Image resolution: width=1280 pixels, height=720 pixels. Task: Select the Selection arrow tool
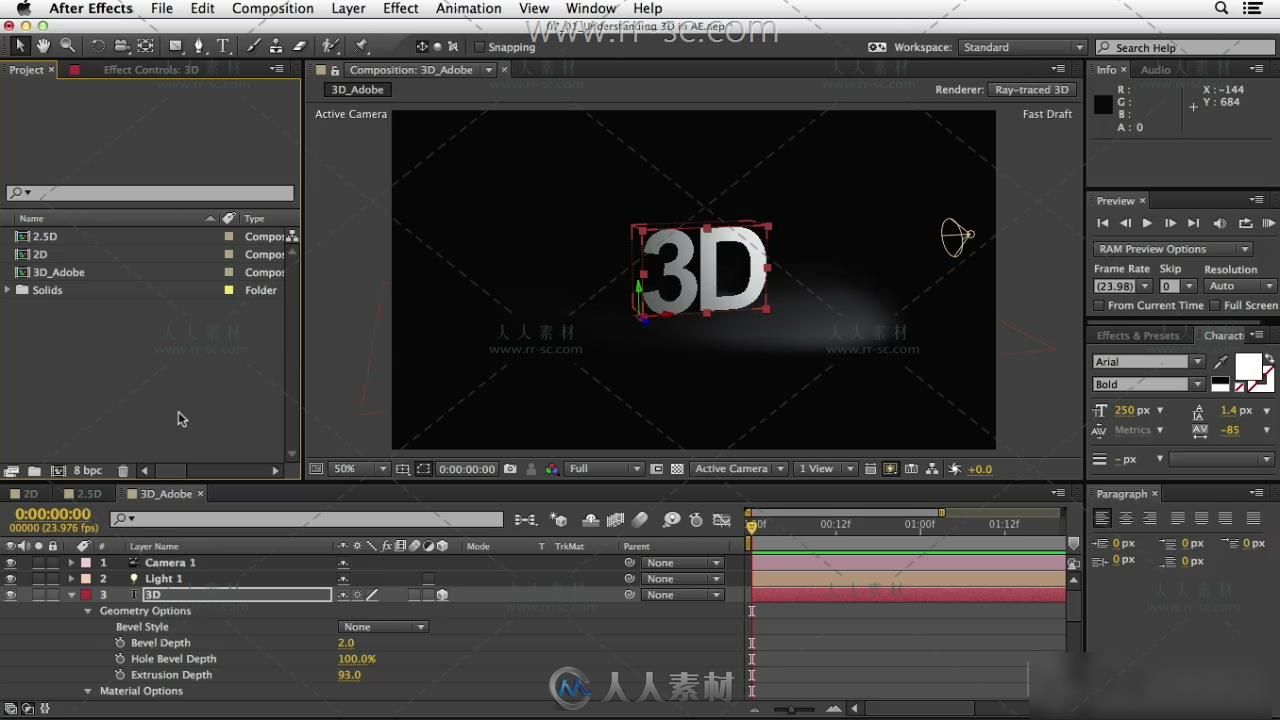tap(20, 46)
